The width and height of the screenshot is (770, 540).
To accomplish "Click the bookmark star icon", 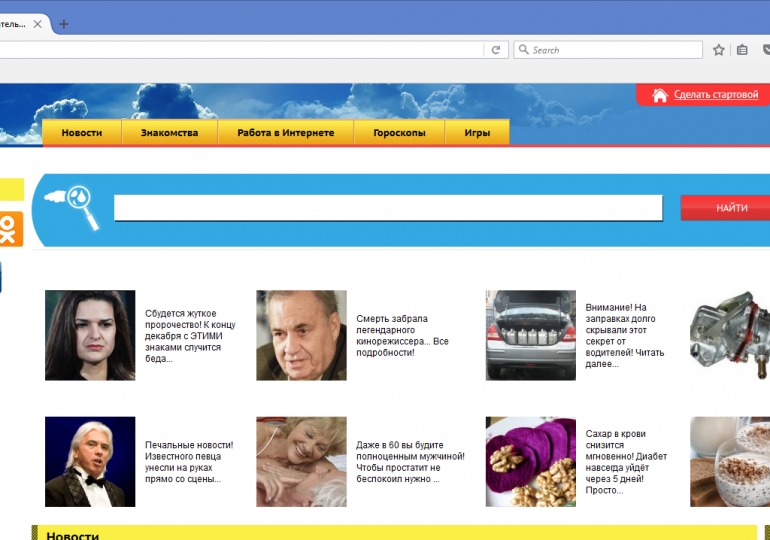I will point(719,50).
